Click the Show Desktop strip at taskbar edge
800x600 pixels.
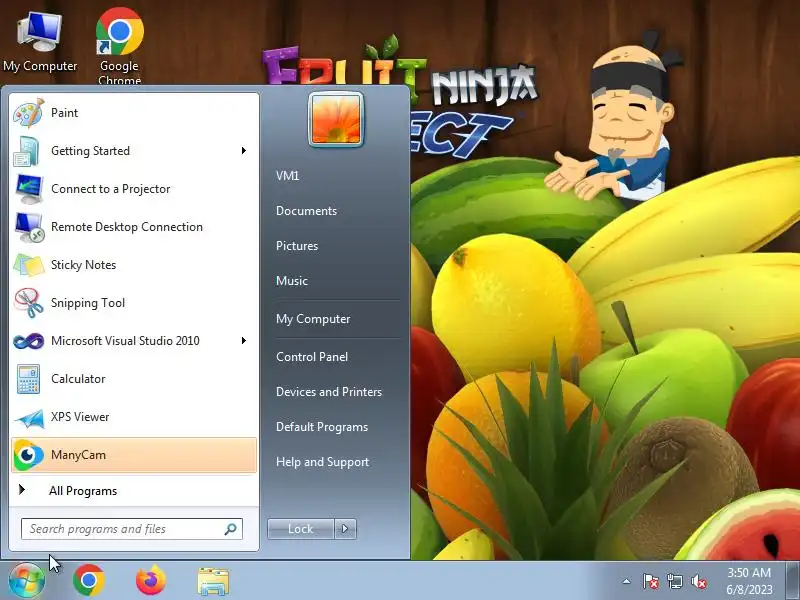pyautogui.click(x=792, y=580)
